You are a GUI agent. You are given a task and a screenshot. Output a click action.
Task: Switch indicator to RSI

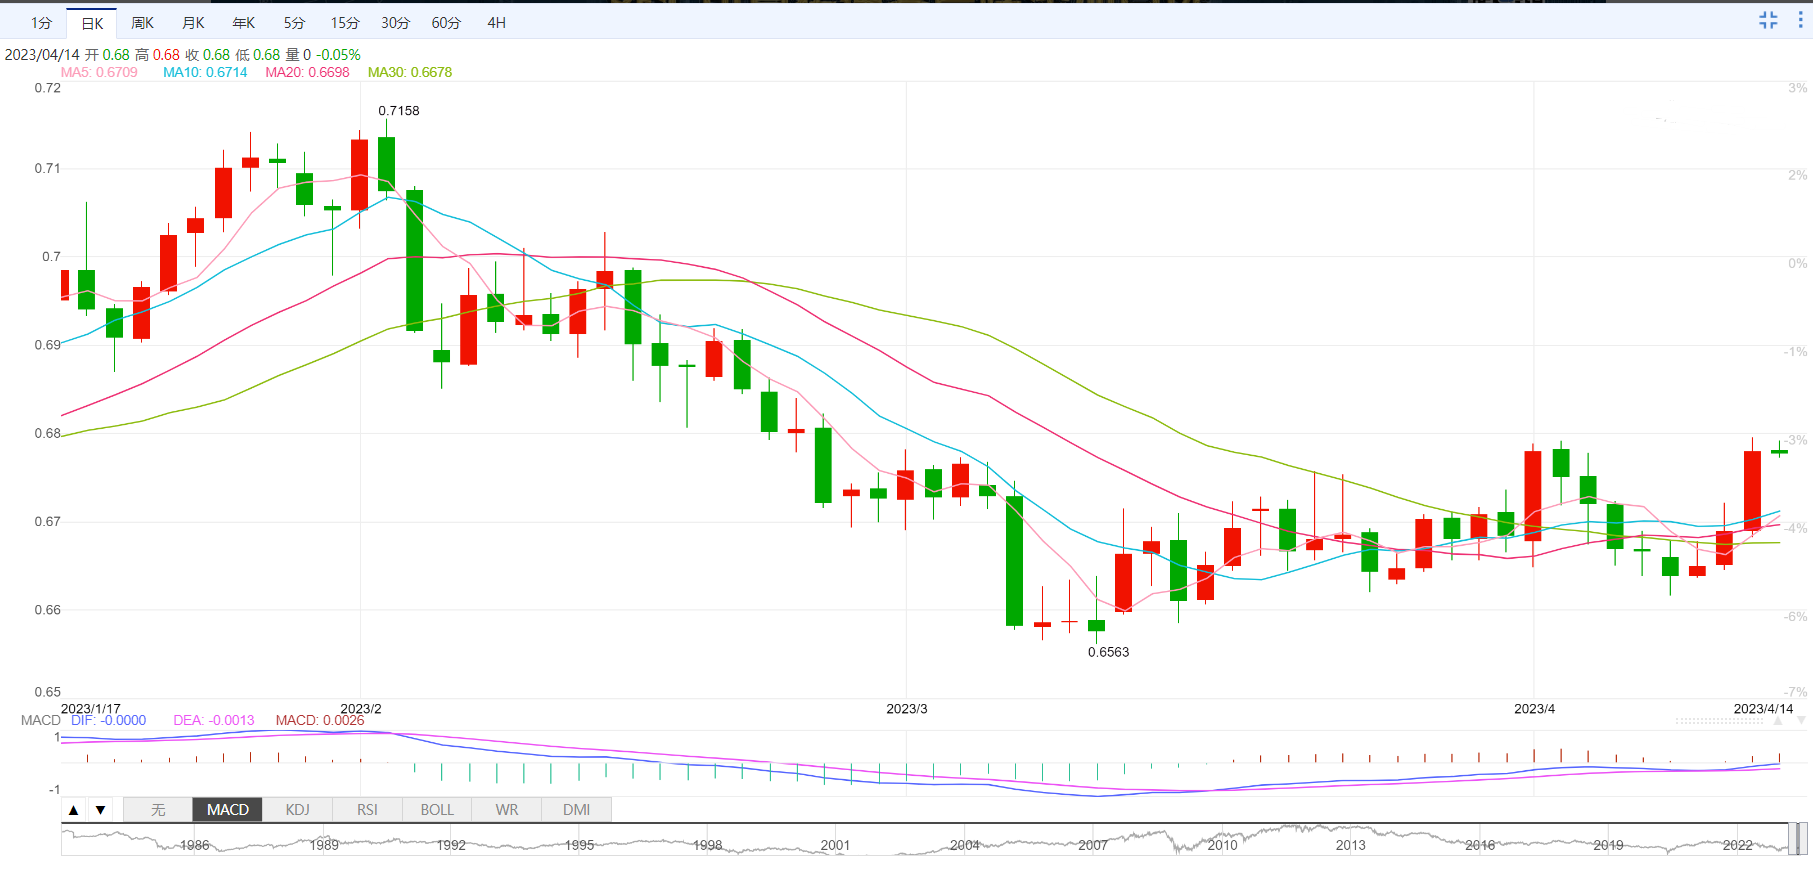[368, 810]
